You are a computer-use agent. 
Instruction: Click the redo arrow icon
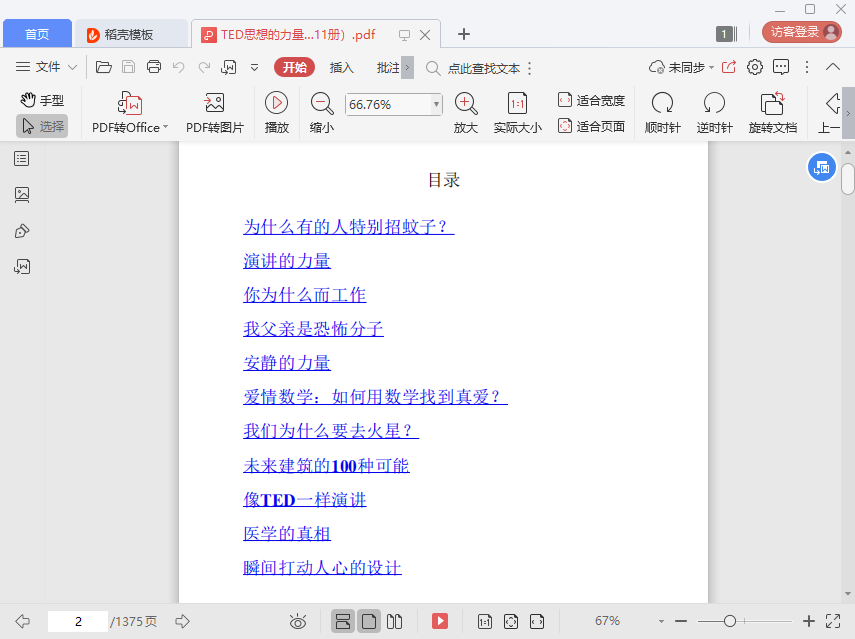[204, 67]
